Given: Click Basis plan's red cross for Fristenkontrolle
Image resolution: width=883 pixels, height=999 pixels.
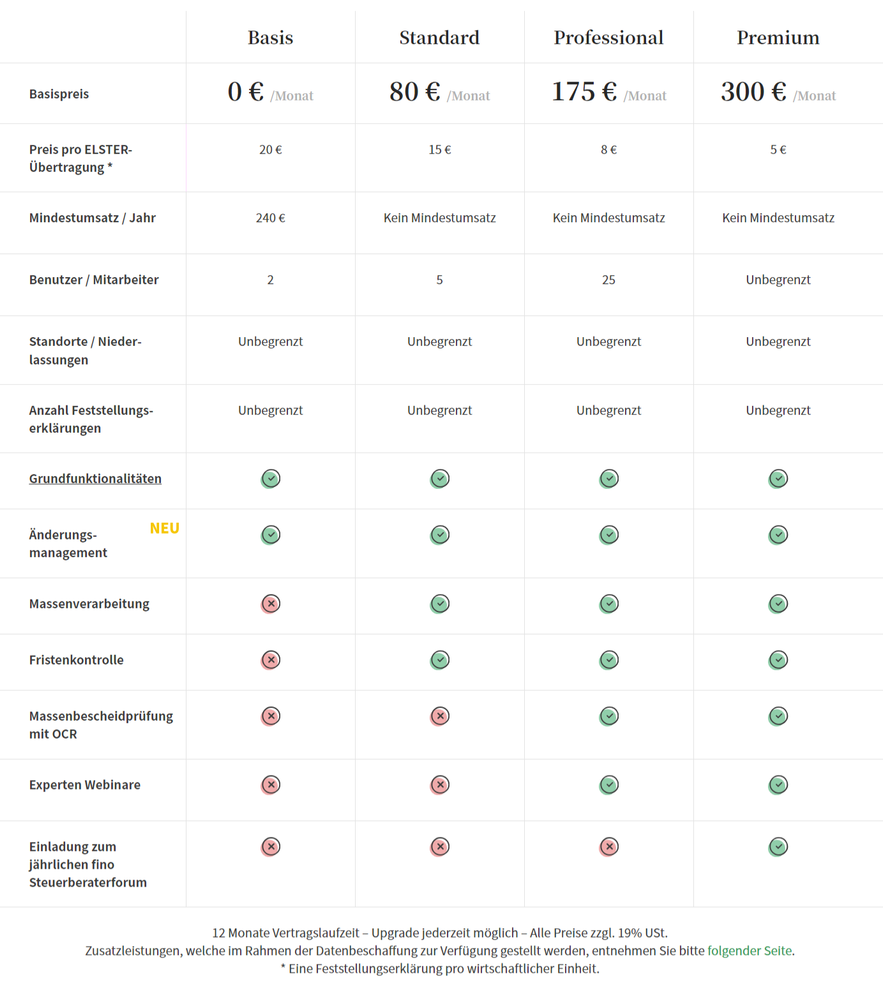Looking at the screenshot, I should 271,659.
